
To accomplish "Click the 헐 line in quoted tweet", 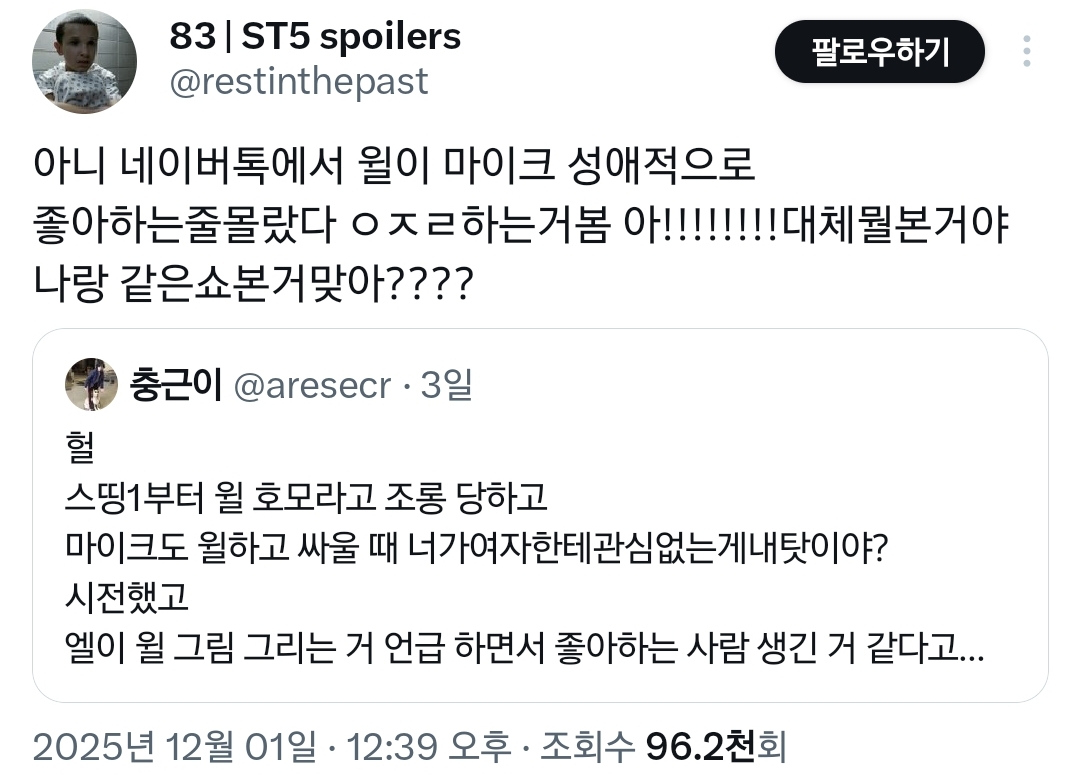I will [x=76, y=448].
